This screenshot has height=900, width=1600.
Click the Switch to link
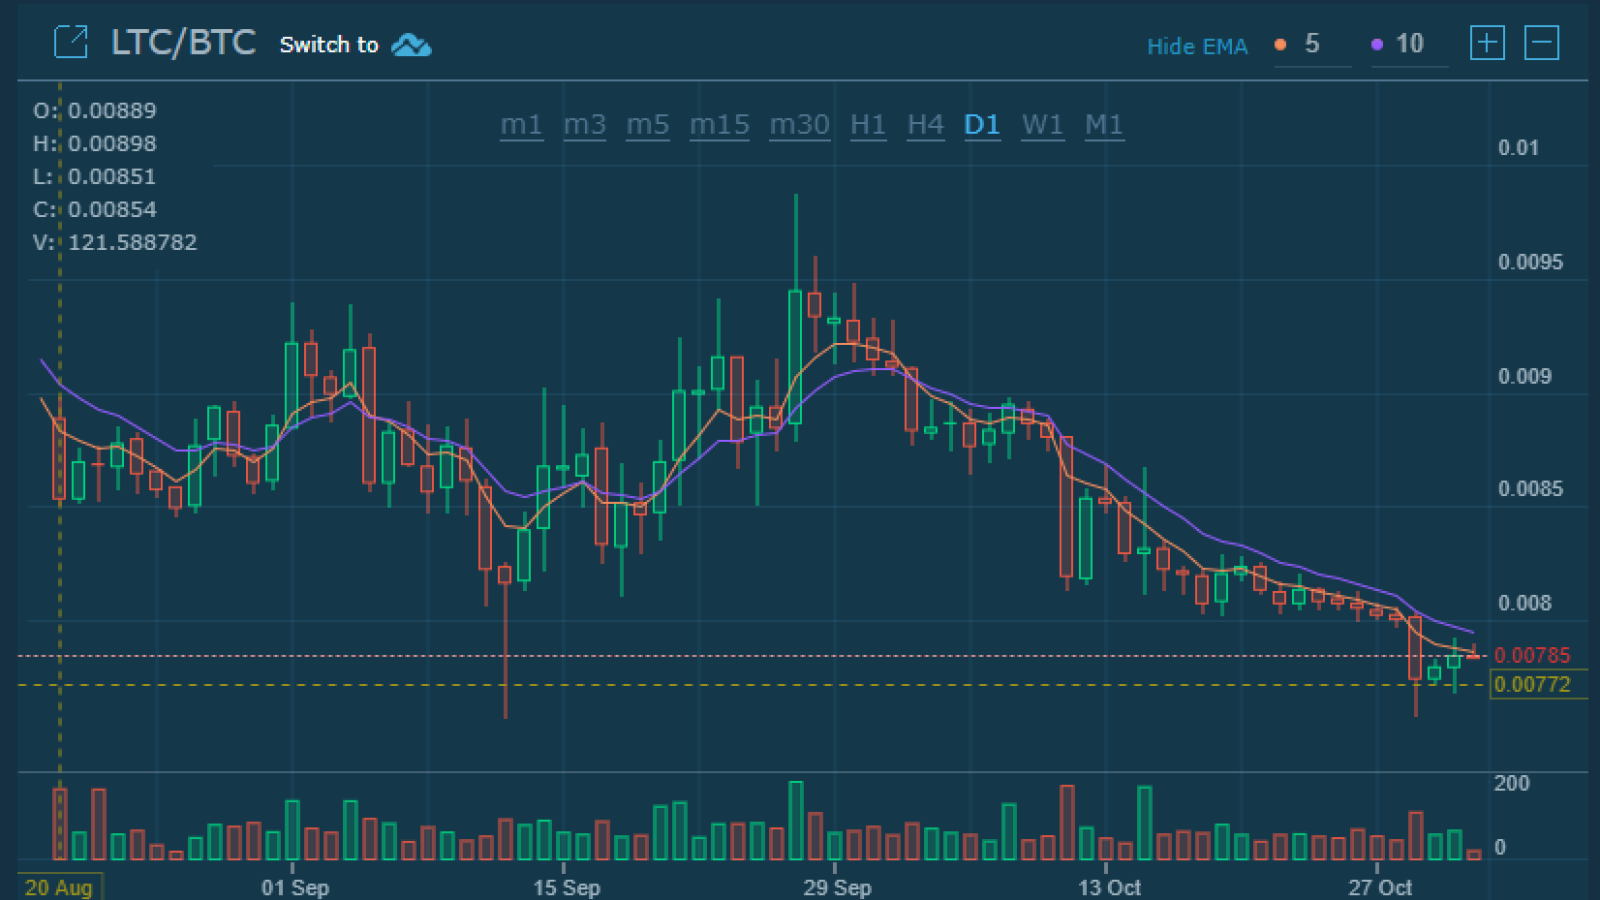click(x=329, y=45)
